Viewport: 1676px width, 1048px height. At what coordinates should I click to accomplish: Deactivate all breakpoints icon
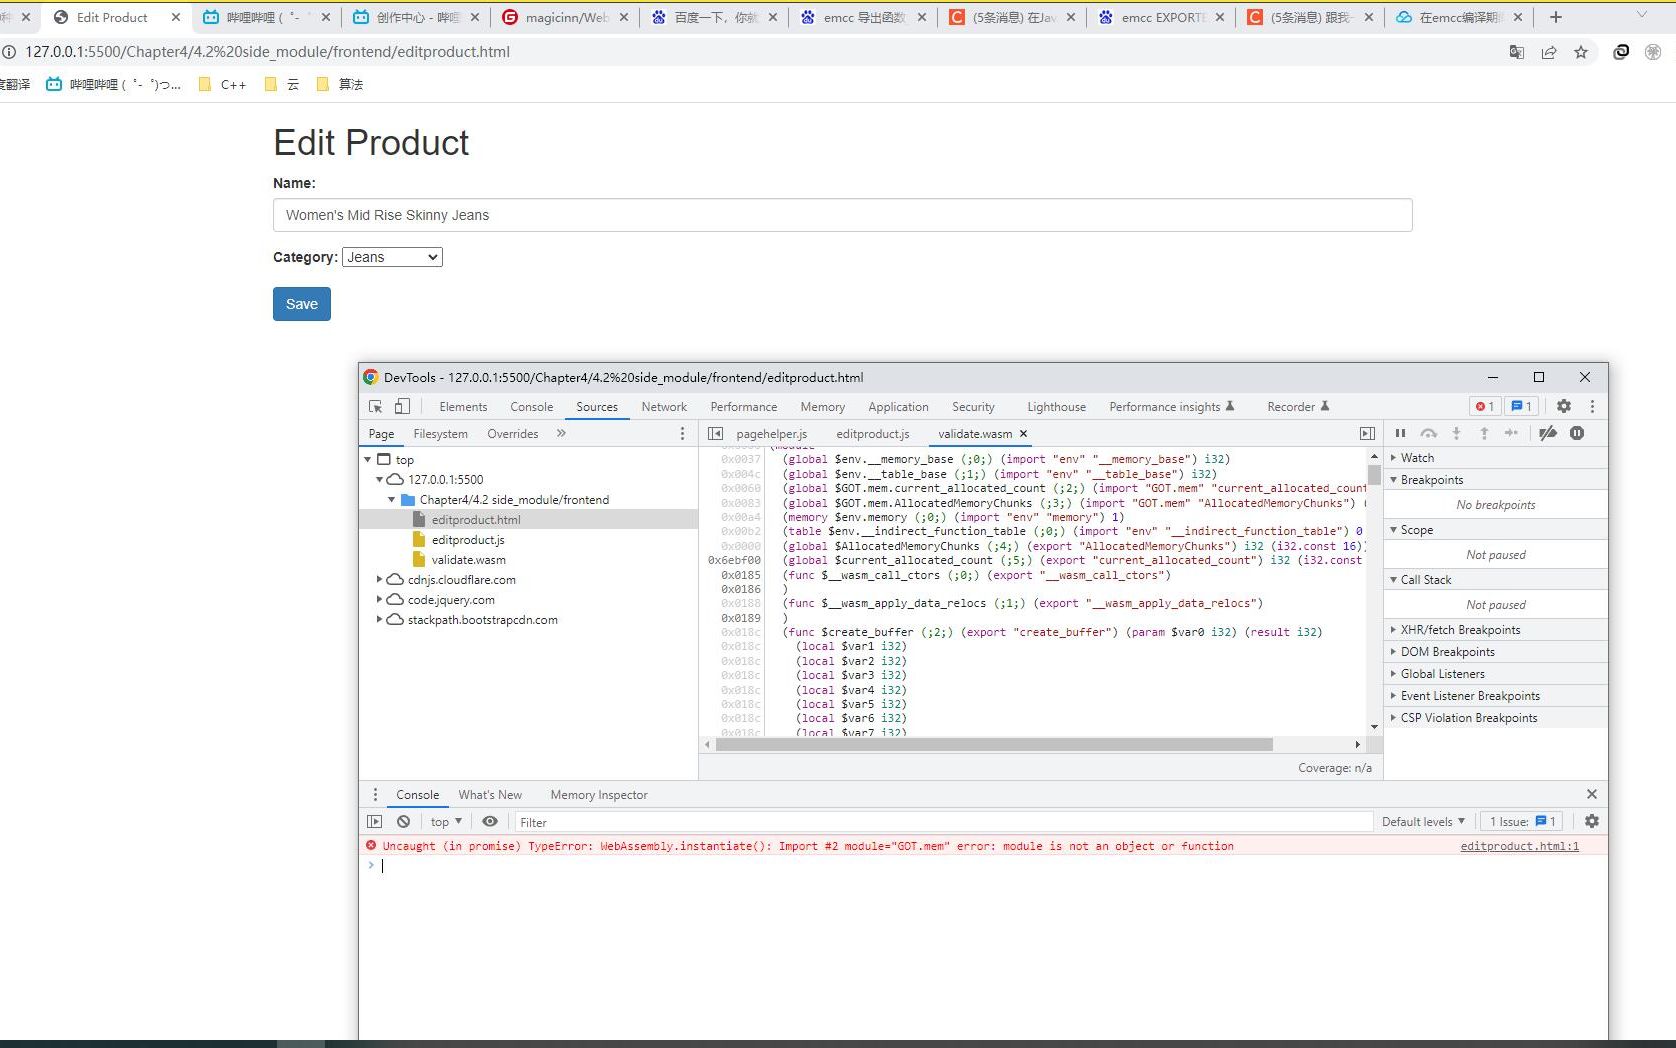(1548, 433)
